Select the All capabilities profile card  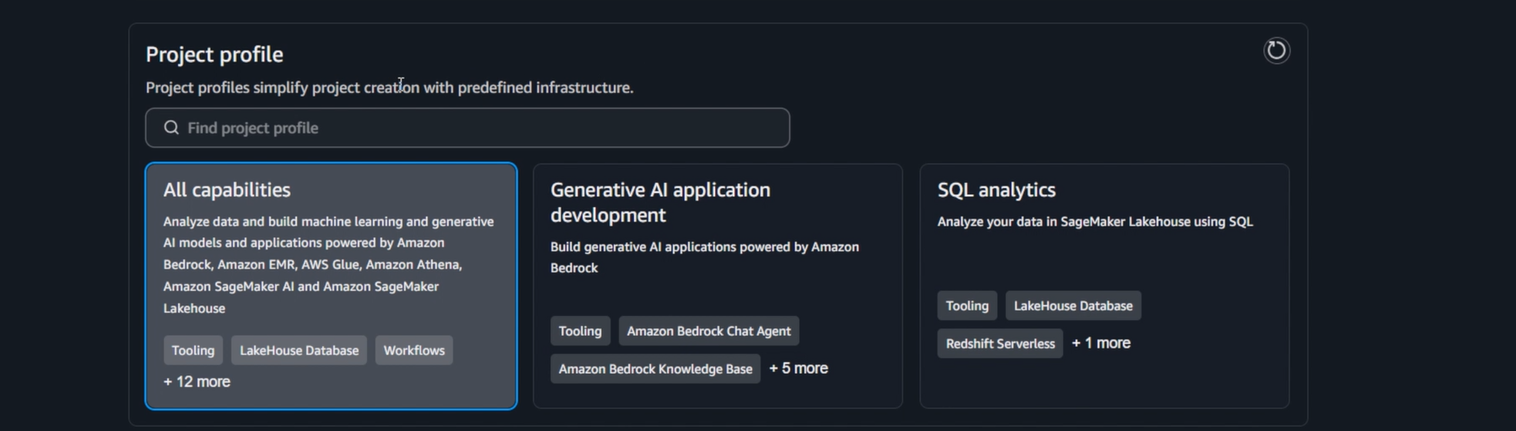331,286
